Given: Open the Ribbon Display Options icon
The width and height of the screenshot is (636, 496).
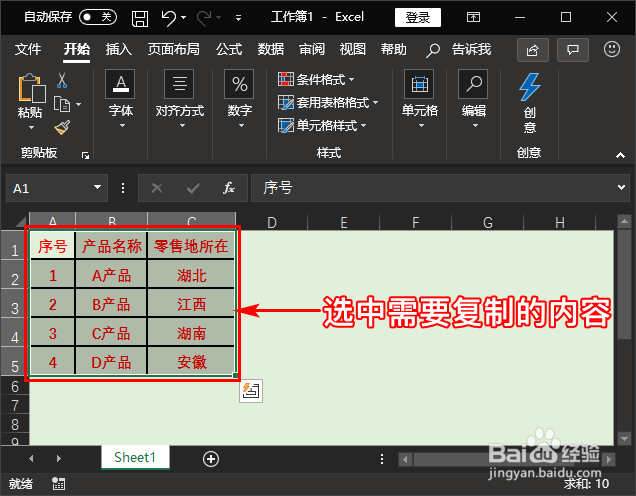Looking at the screenshot, I should point(473,17).
